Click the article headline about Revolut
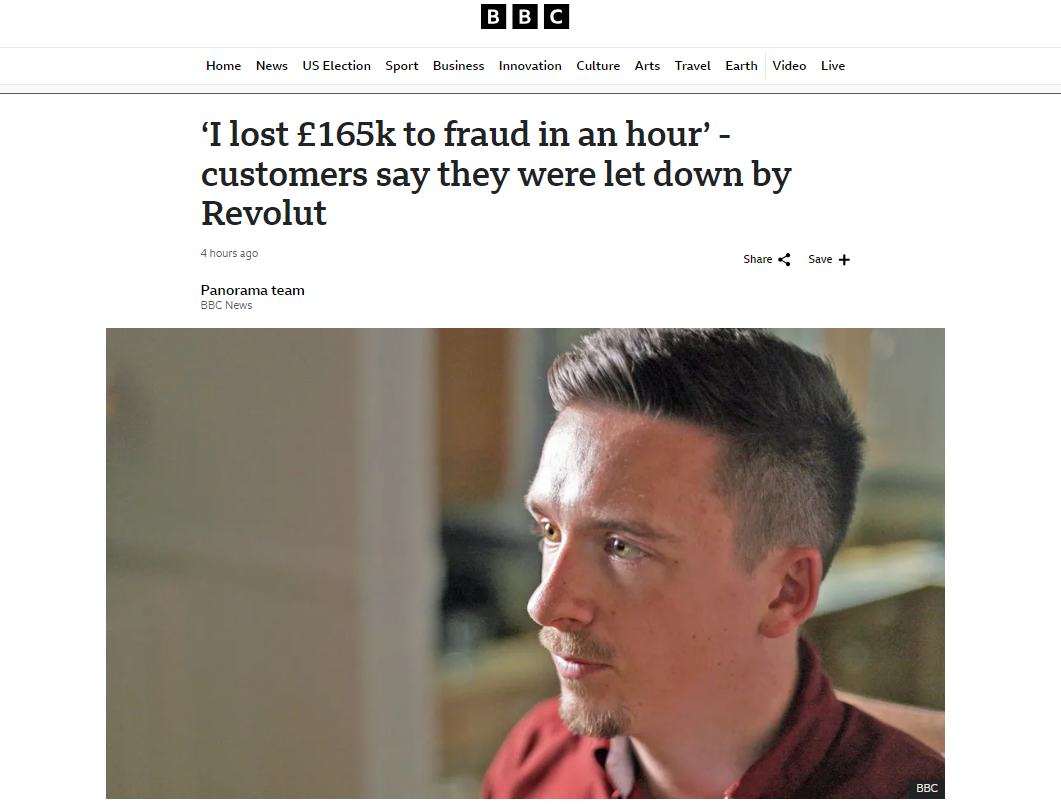This screenshot has height=805, width=1061. pos(496,174)
